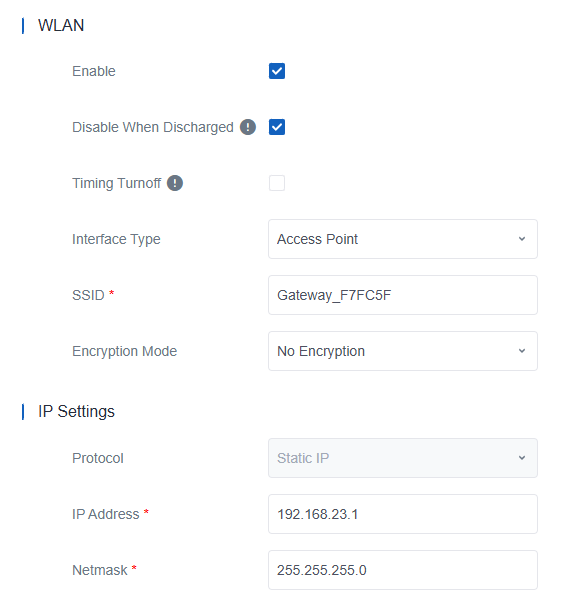The image size is (567, 607).
Task: Click the Timing Turnoff label text
Action: click(116, 183)
